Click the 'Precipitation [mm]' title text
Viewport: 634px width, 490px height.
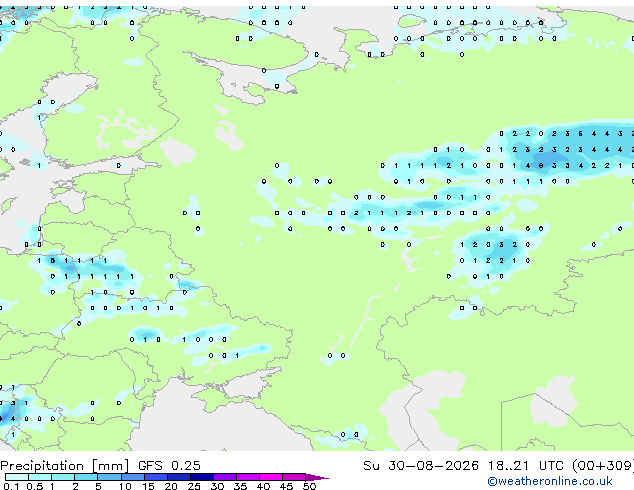tap(65, 466)
